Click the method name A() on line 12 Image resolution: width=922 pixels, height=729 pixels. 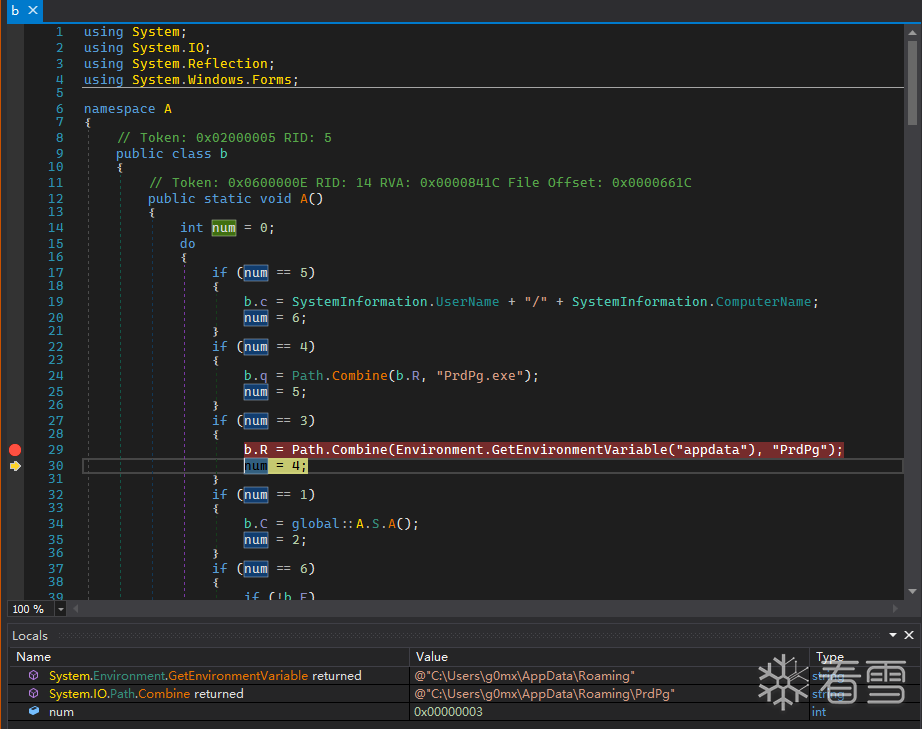coord(311,199)
